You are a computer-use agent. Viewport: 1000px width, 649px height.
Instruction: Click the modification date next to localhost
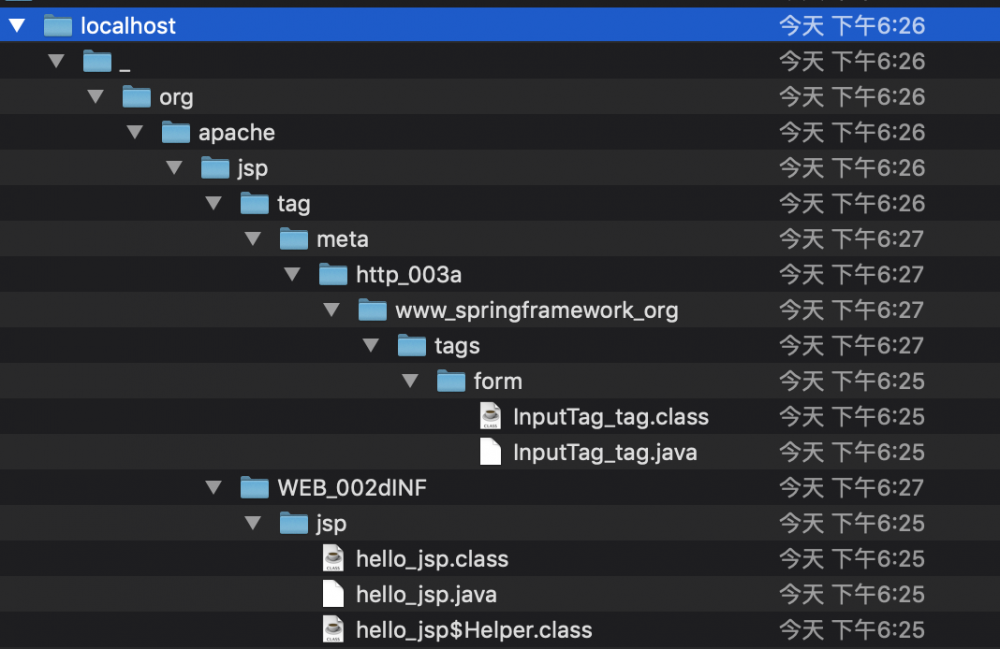point(852,25)
